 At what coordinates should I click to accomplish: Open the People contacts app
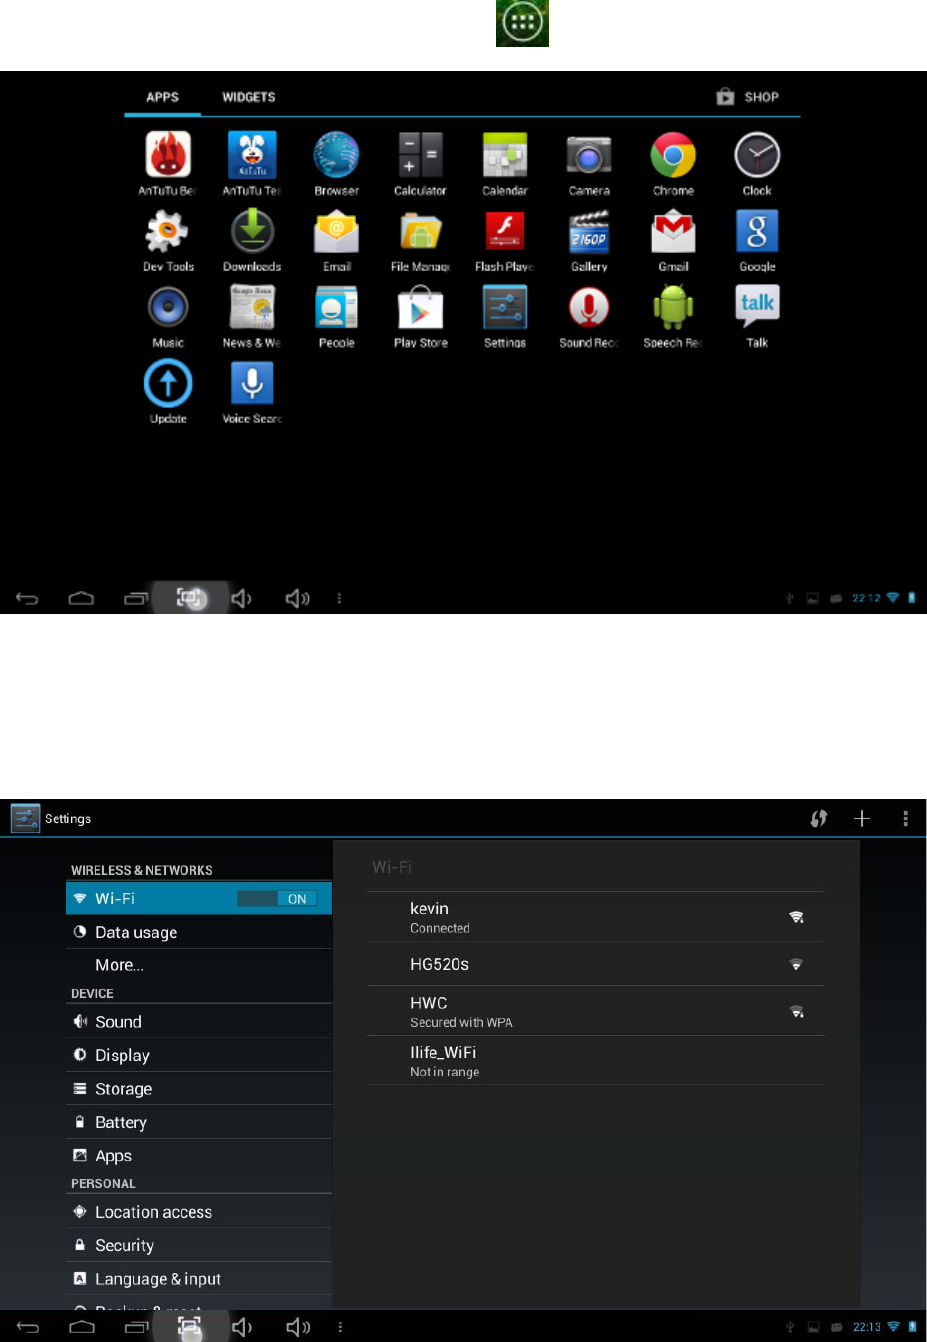[336, 315]
